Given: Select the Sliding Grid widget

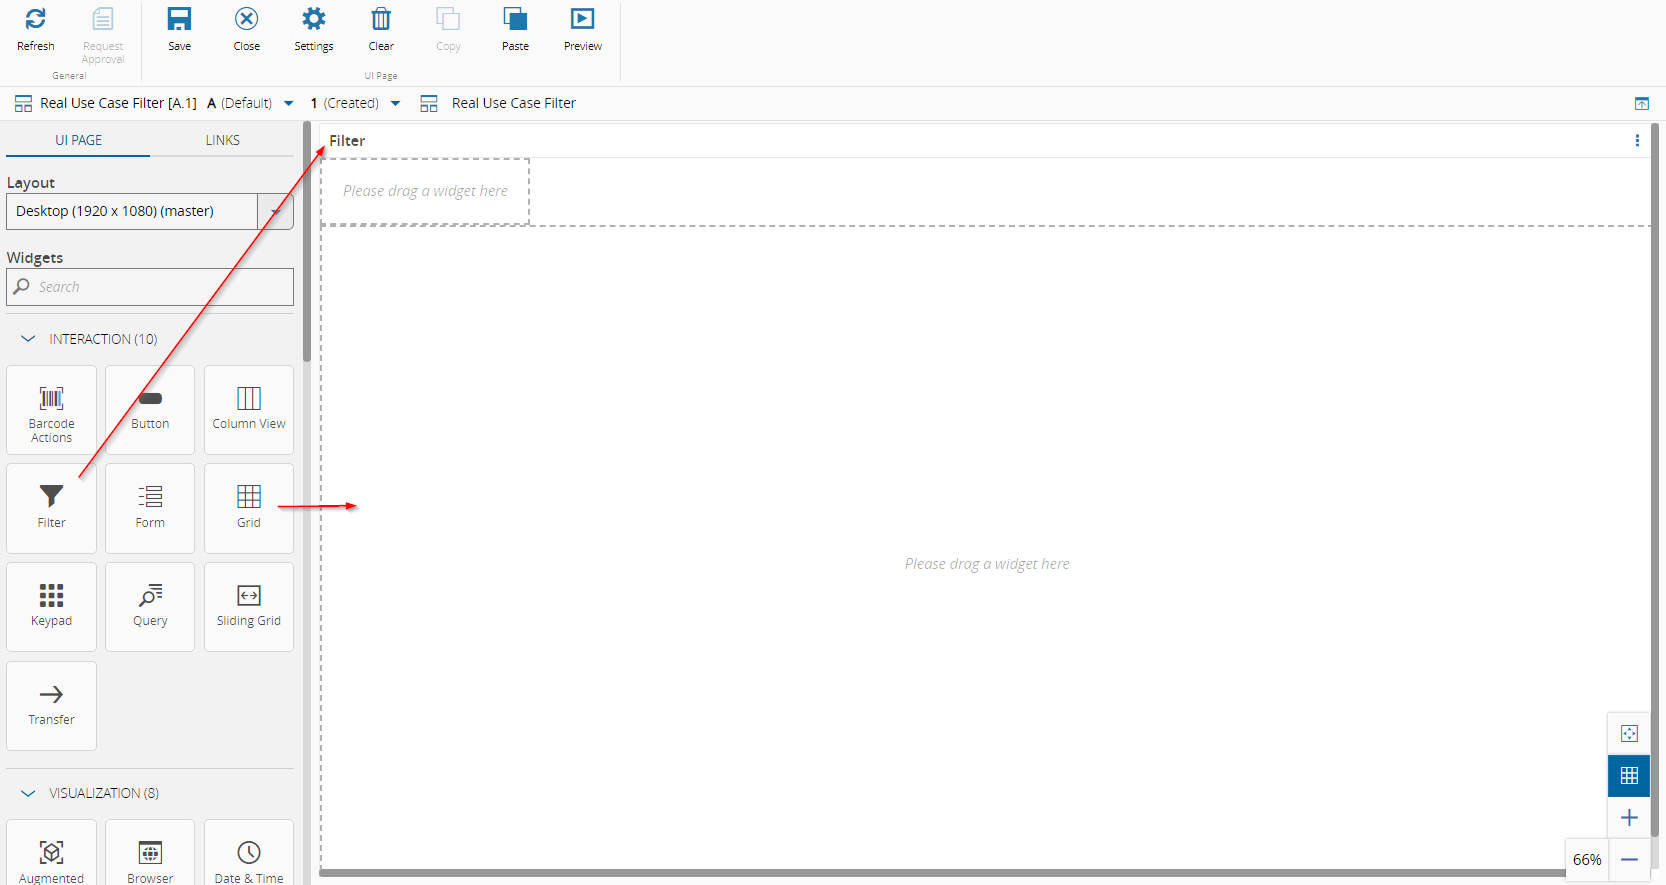Looking at the screenshot, I should click(x=249, y=607).
